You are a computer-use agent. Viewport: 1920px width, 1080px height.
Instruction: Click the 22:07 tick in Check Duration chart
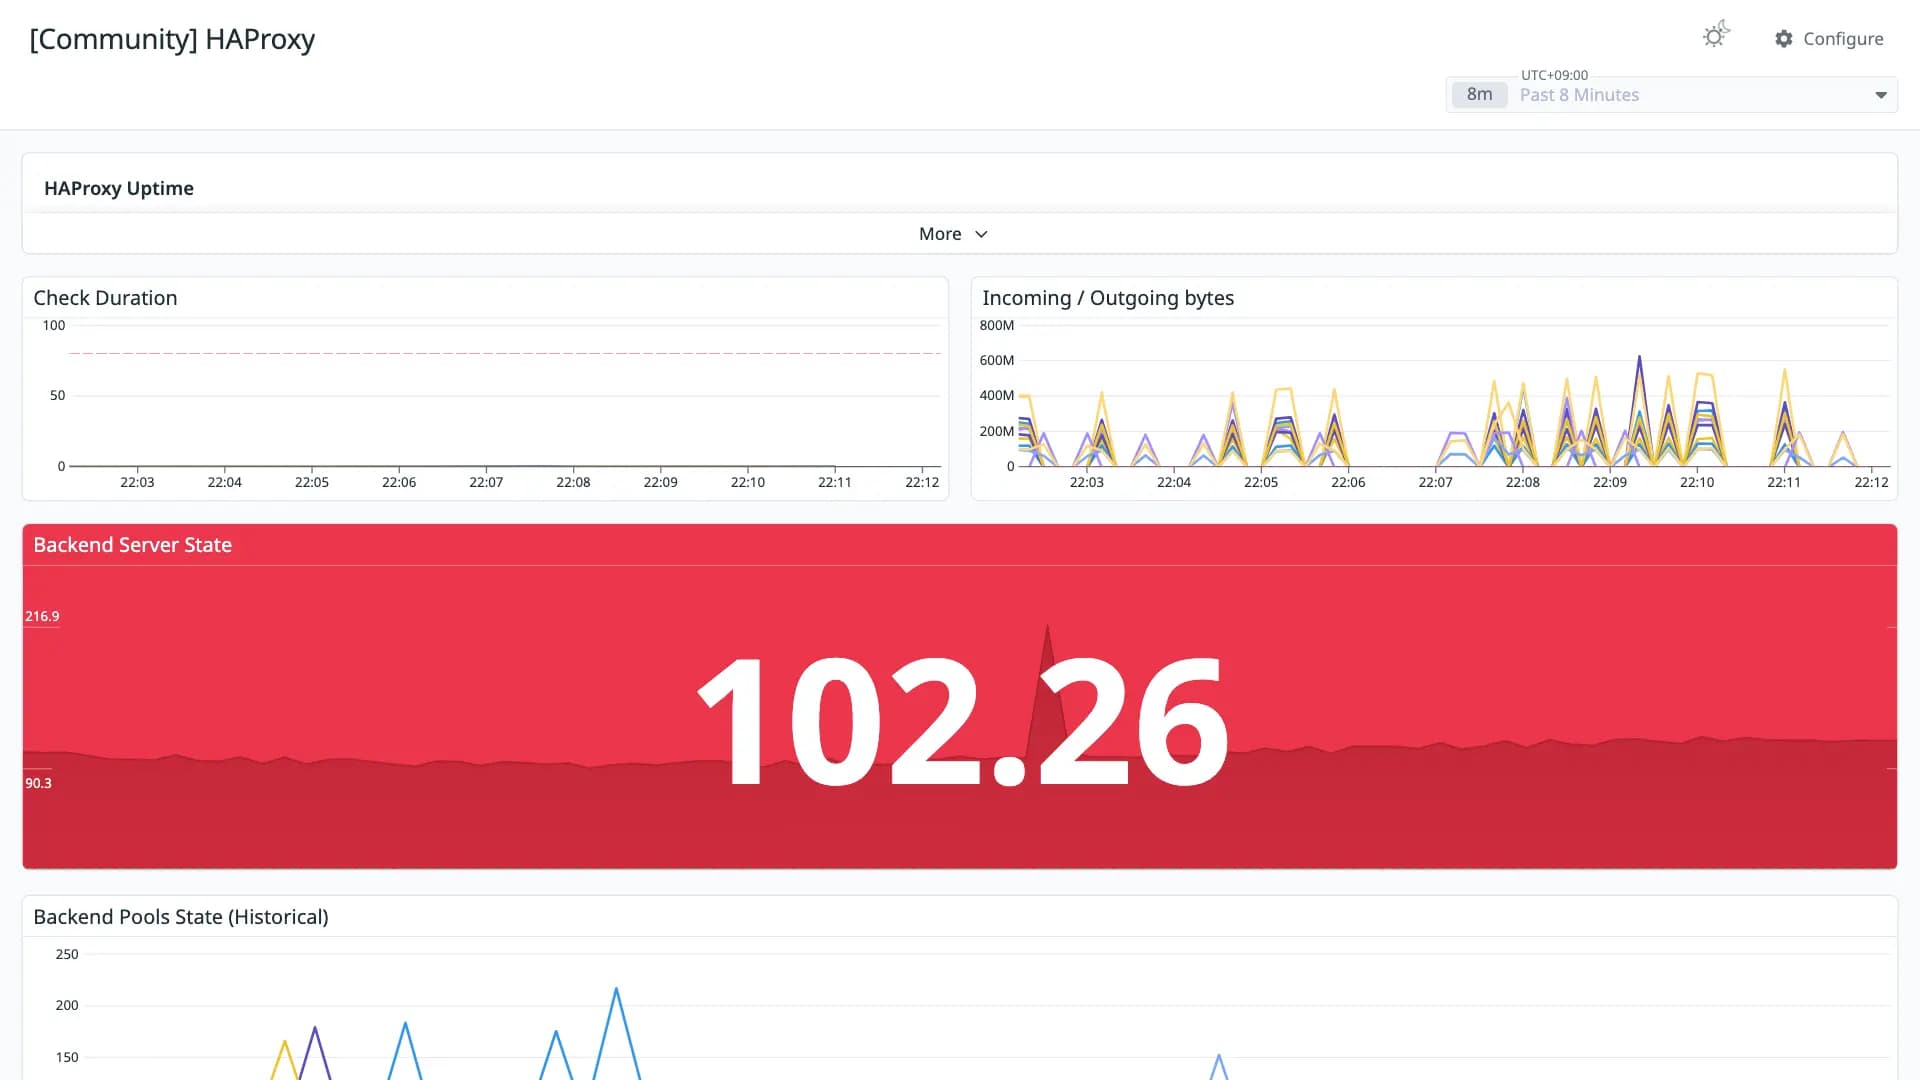pyautogui.click(x=486, y=482)
